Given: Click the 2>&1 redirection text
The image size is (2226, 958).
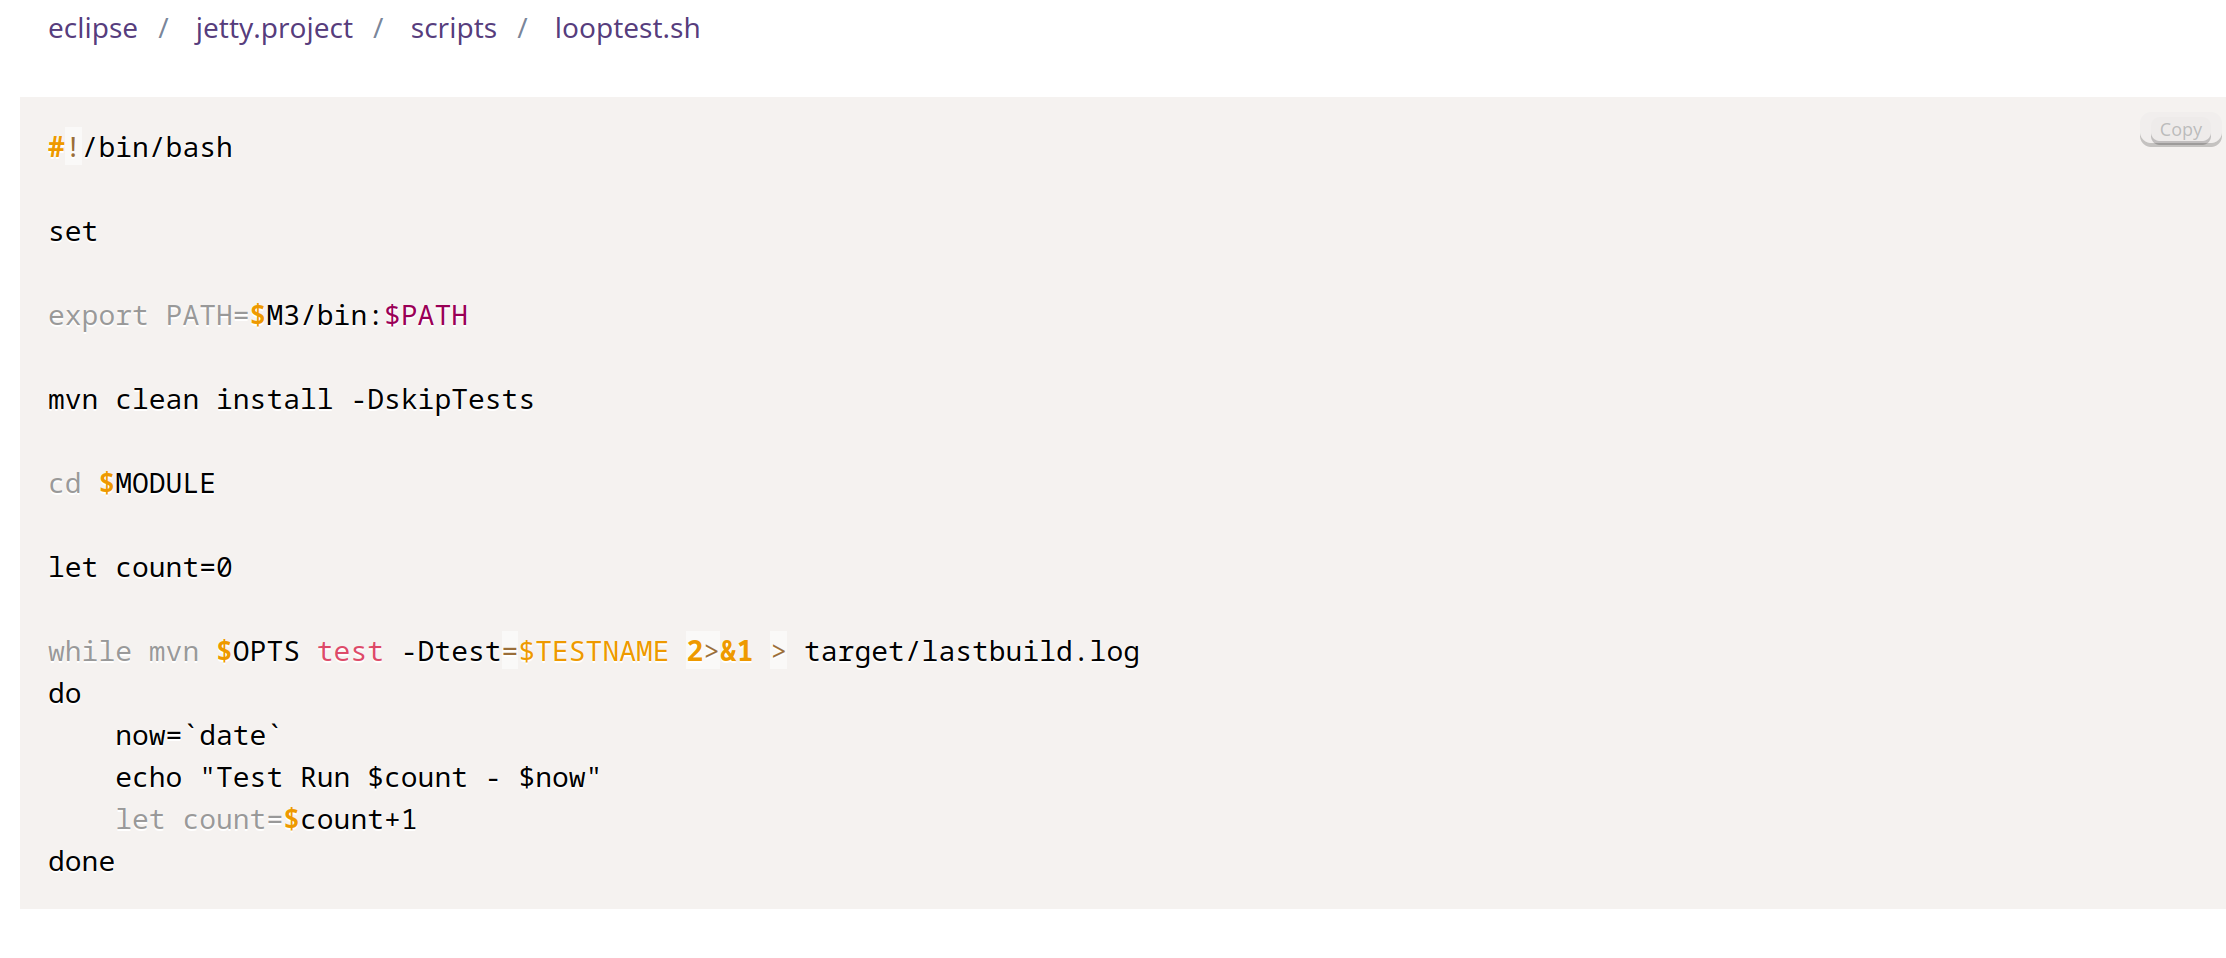Looking at the screenshot, I should pos(719,652).
